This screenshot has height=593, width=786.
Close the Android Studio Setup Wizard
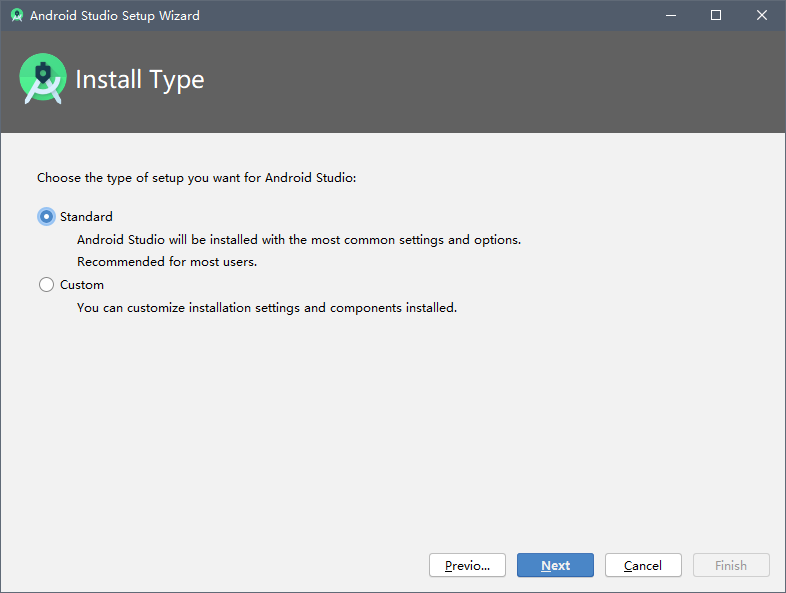tap(761, 16)
